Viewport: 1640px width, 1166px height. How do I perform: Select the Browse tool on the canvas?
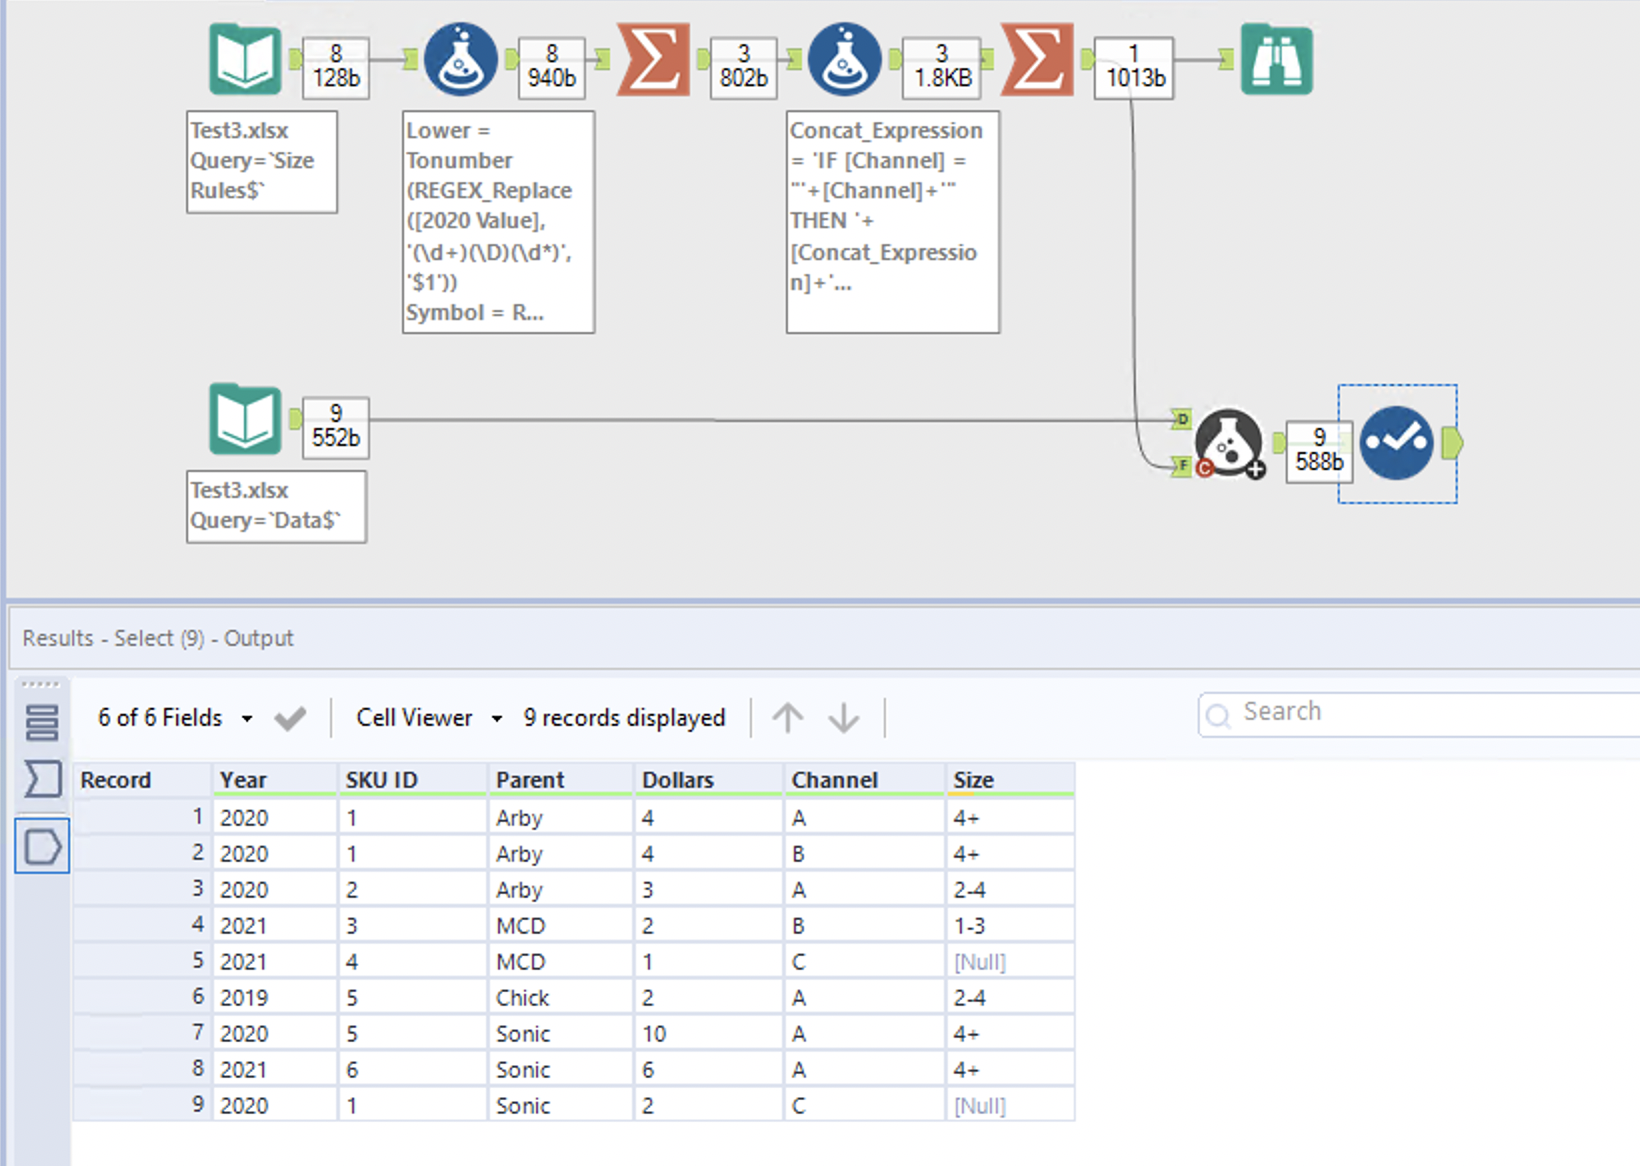click(x=1277, y=60)
